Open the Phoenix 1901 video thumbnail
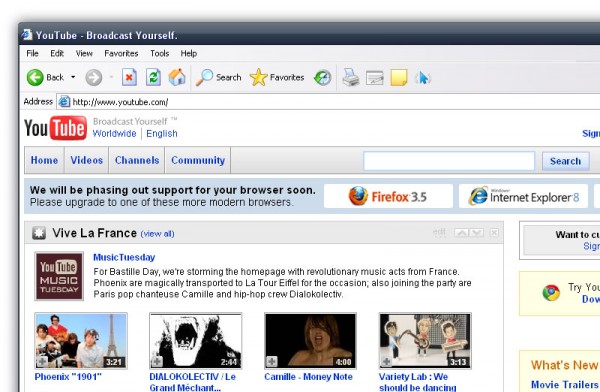Viewport: 600px width, 392px height. coord(81,341)
